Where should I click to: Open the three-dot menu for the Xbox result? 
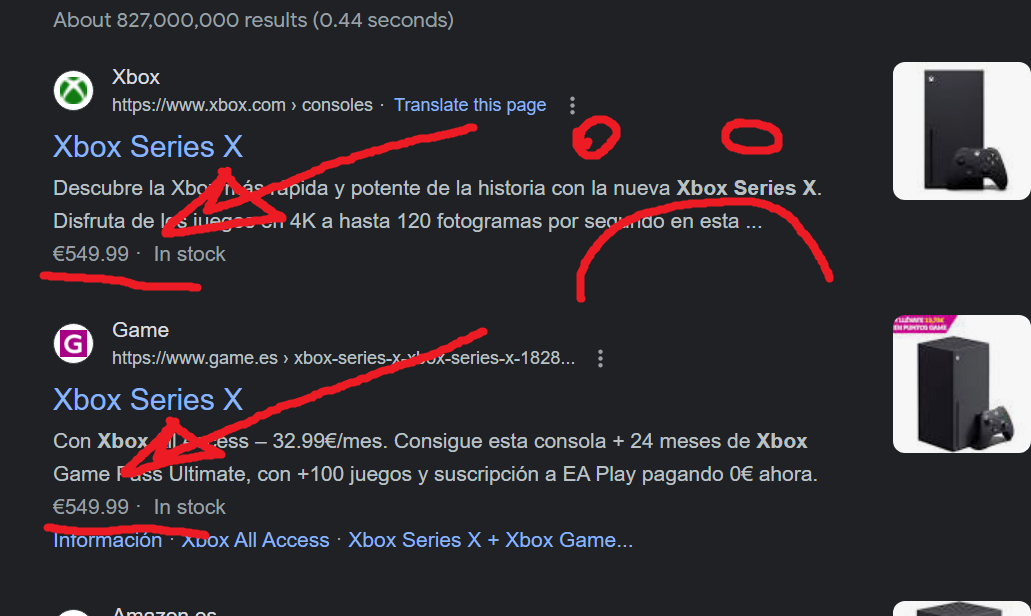(572, 105)
